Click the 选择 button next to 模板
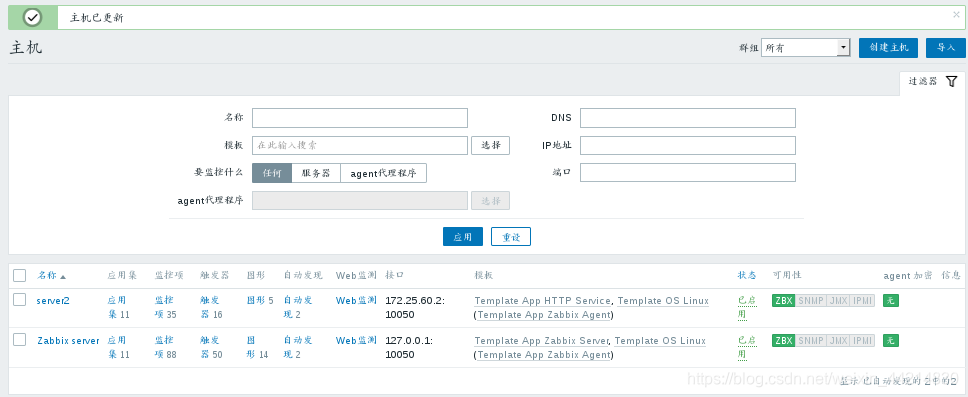Image resolution: width=968 pixels, height=397 pixels. pyautogui.click(x=491, y=146)
